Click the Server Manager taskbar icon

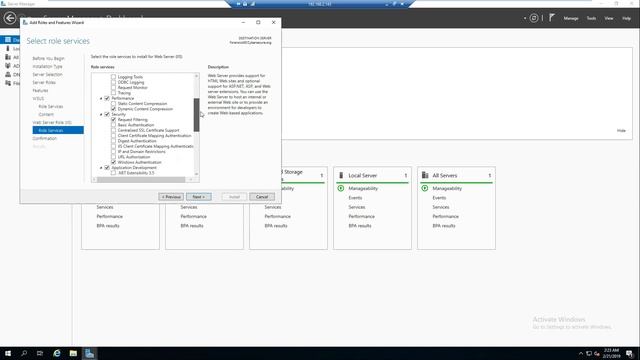(x=89, y=353)
